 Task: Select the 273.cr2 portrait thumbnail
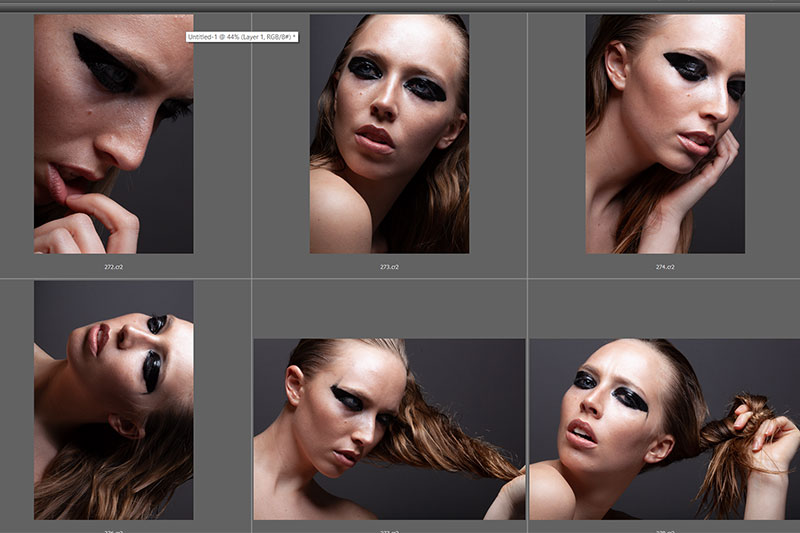389,134
